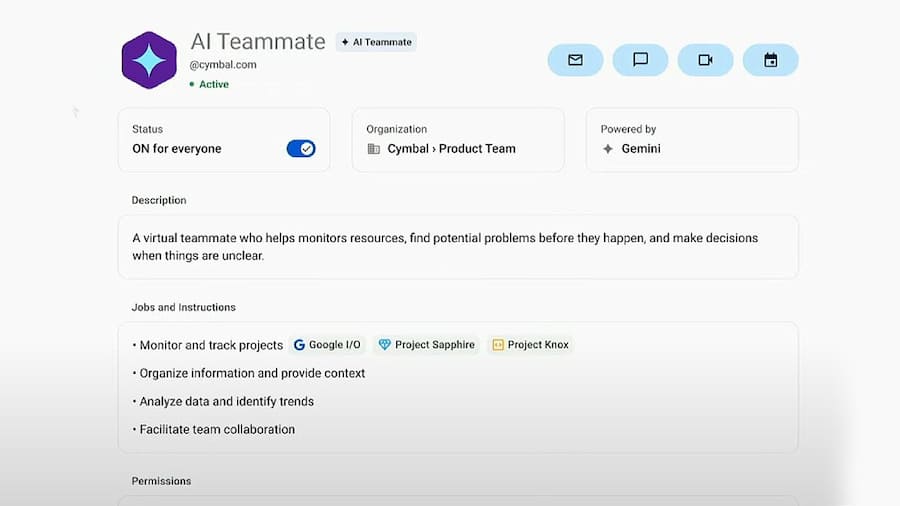
Task: Click the 'Powered by' label
Action: pos(628,129)
